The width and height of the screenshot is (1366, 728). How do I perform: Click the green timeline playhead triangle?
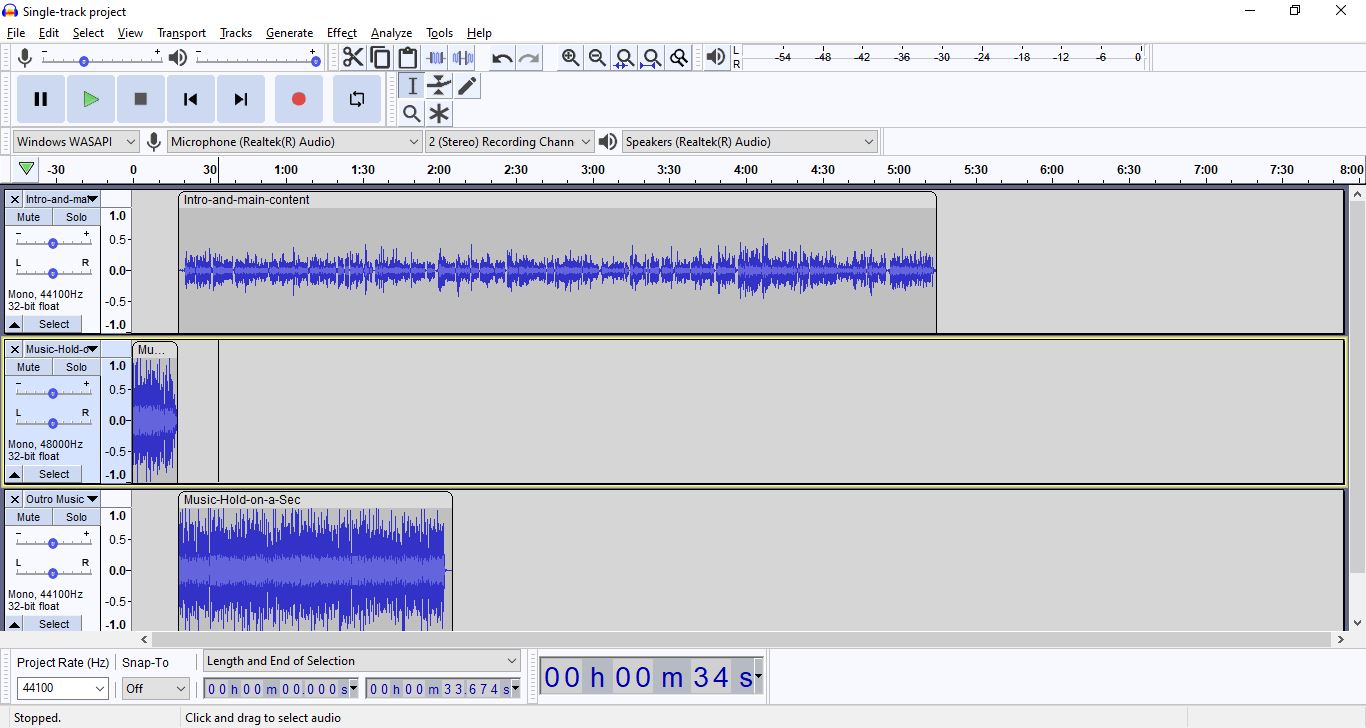click(x=27, y=169)
